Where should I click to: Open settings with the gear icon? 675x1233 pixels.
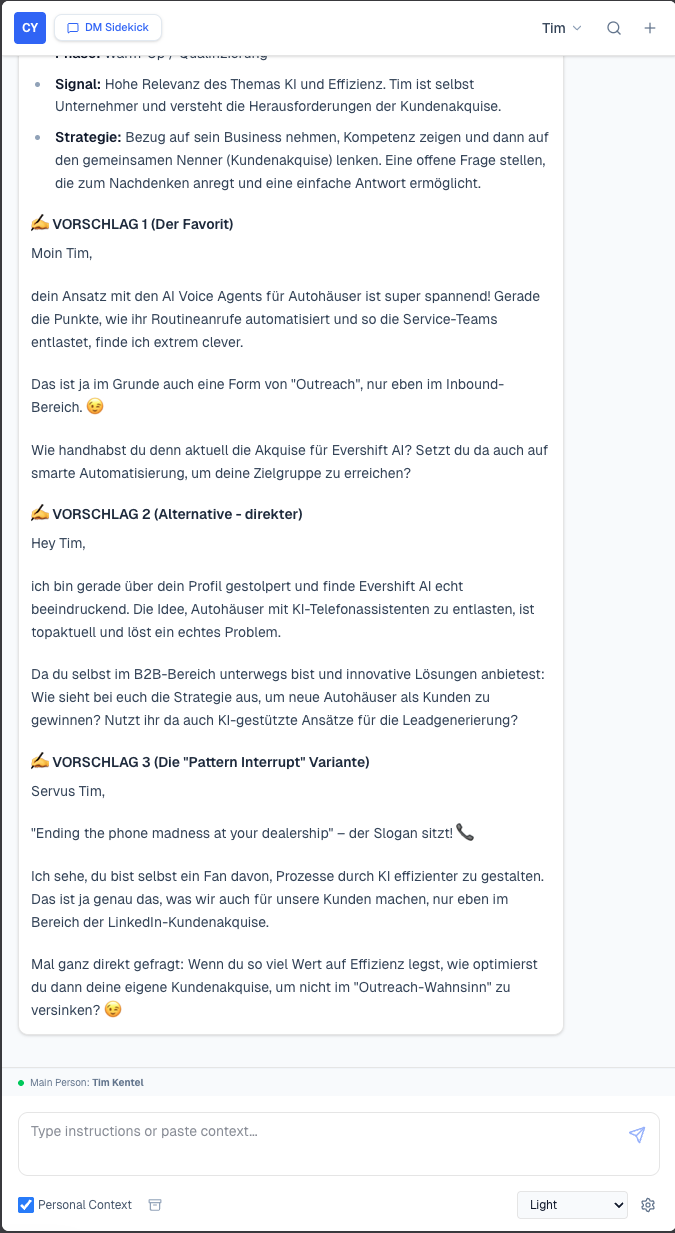648,1205
